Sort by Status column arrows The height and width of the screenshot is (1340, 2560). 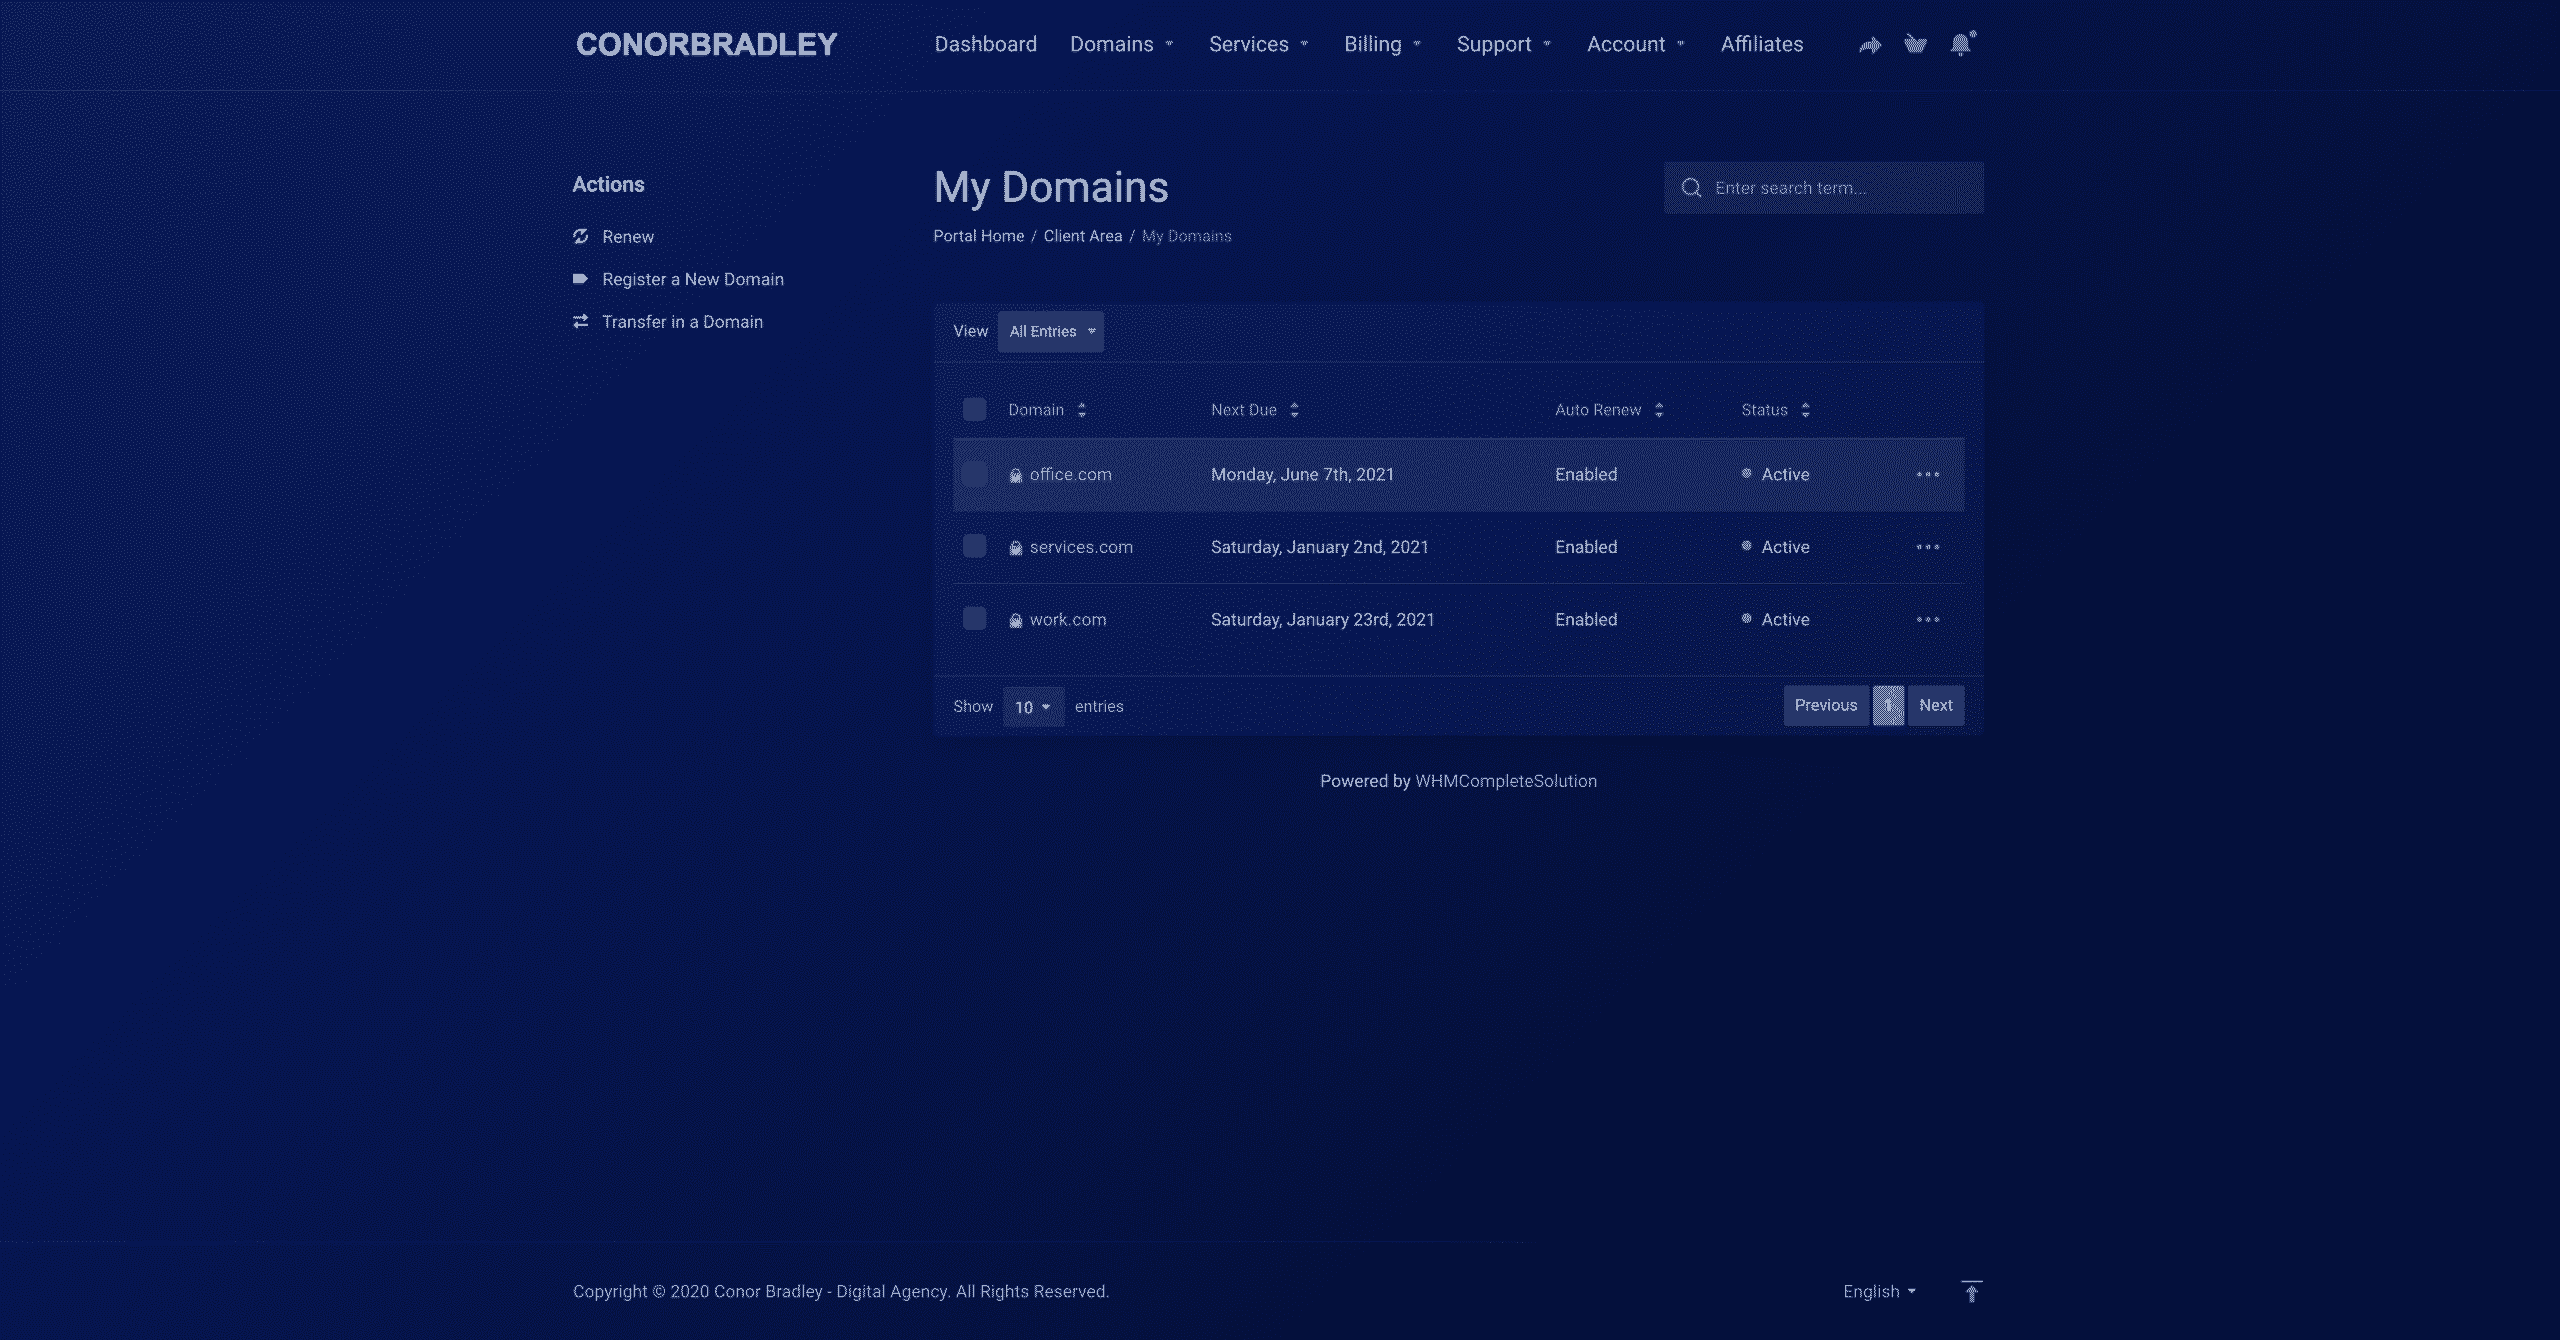pos(1805,410)
